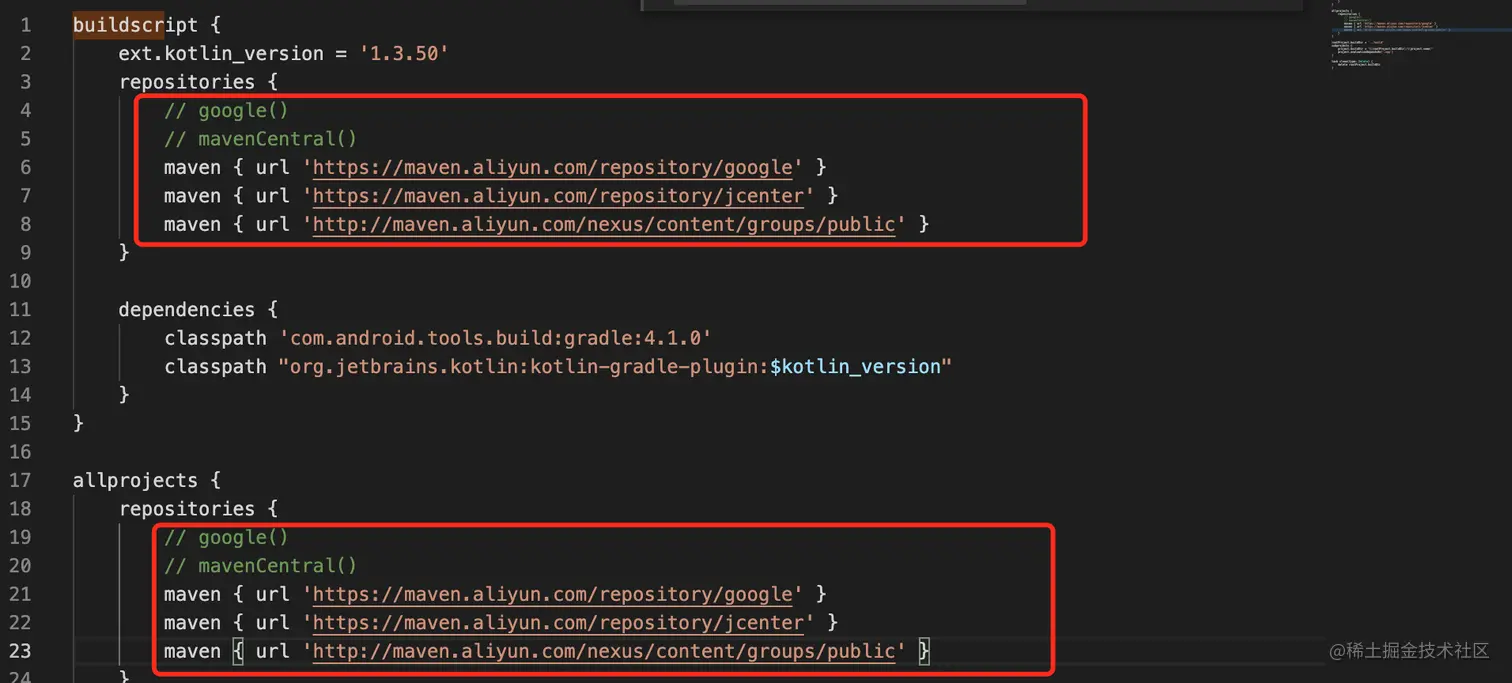The height and width of the screenshot is (683, 1512).
Task: Click the 'com.android.tools.build:gradle:4.1.0' string
Action: 495,338
